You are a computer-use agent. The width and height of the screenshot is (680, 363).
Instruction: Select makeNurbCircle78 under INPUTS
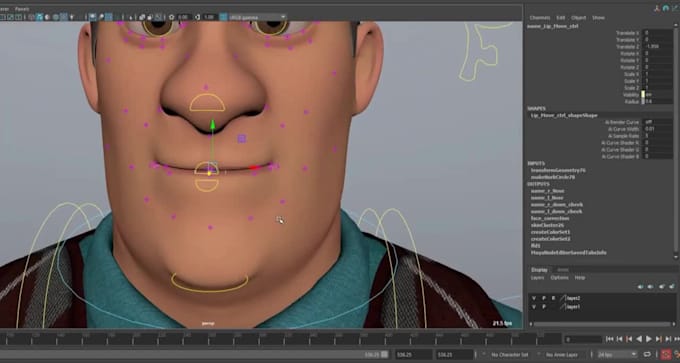[x=553, y=177]
